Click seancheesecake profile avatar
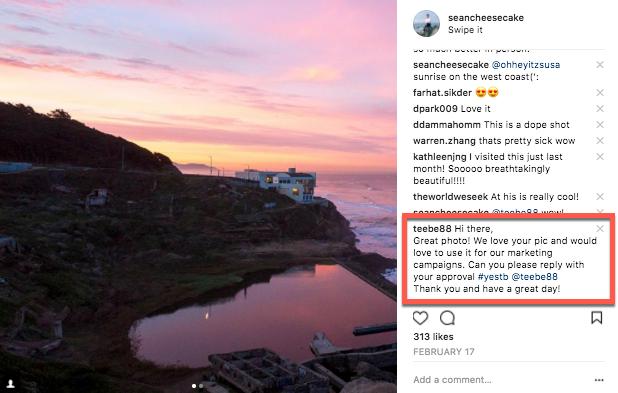 (426, 24)
